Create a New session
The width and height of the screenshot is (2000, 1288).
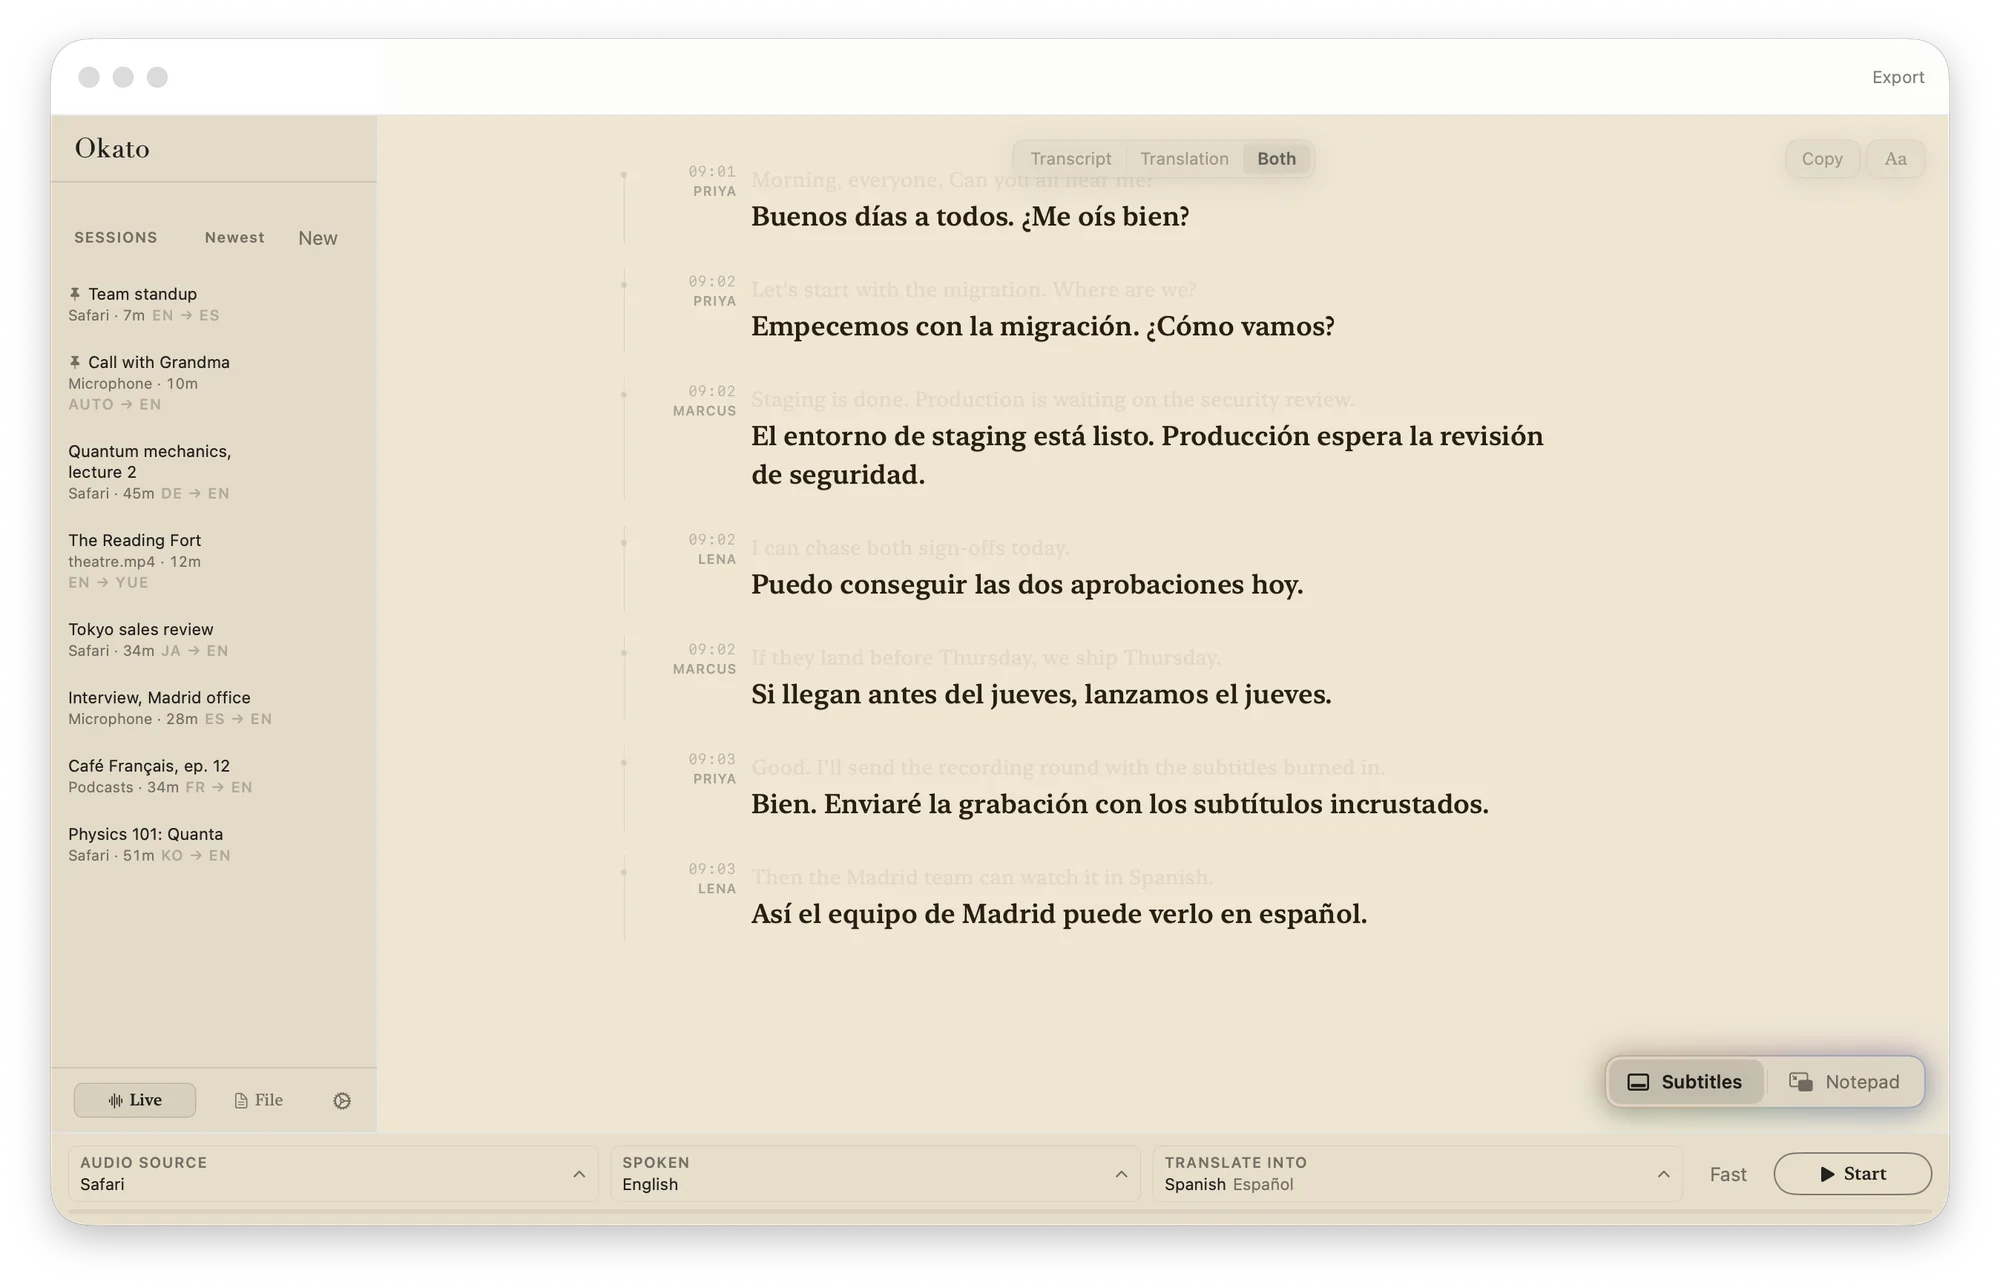pos(318,238)
